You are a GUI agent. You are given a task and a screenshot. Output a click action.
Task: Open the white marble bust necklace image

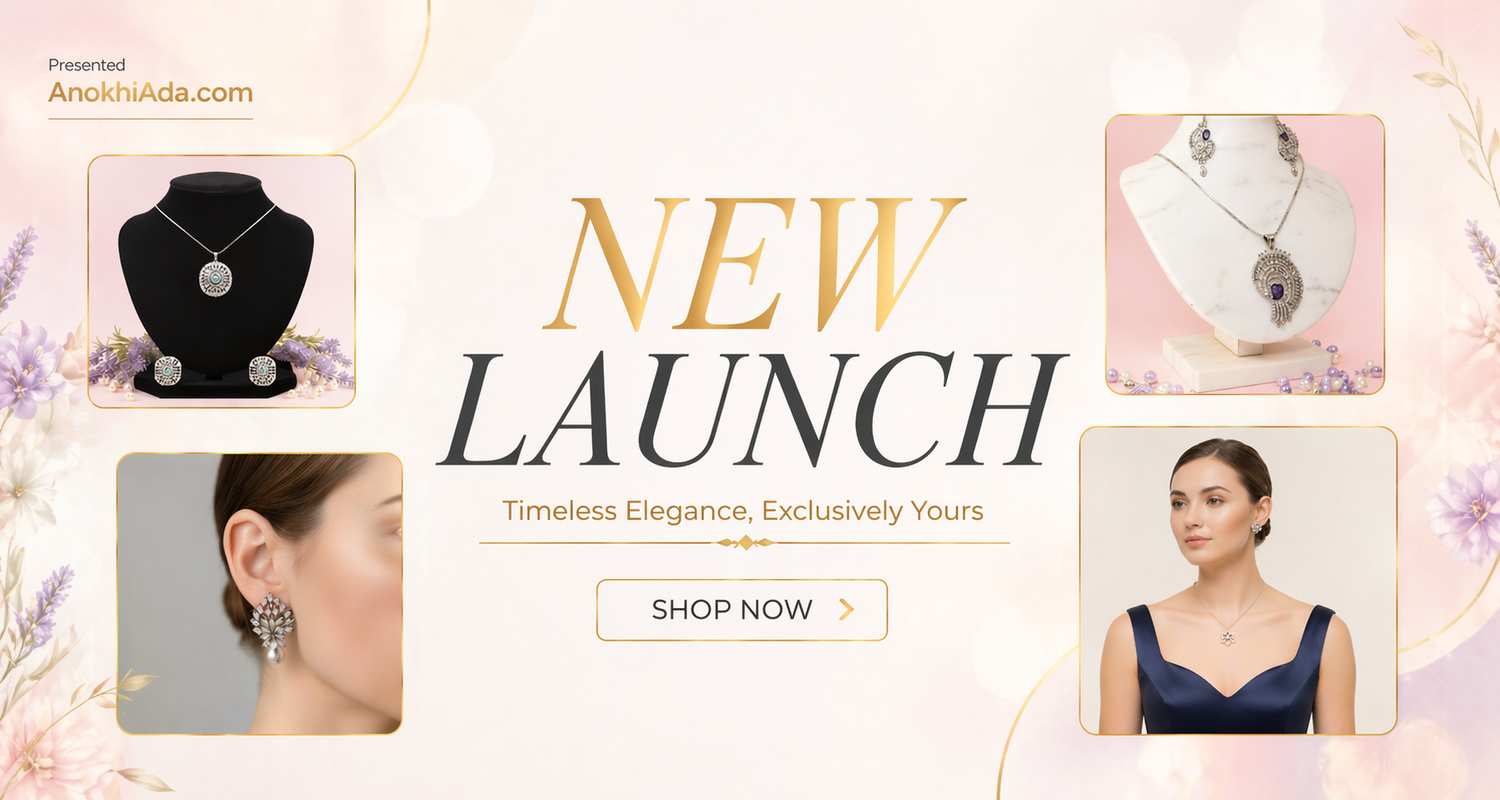pos(1245,254)
